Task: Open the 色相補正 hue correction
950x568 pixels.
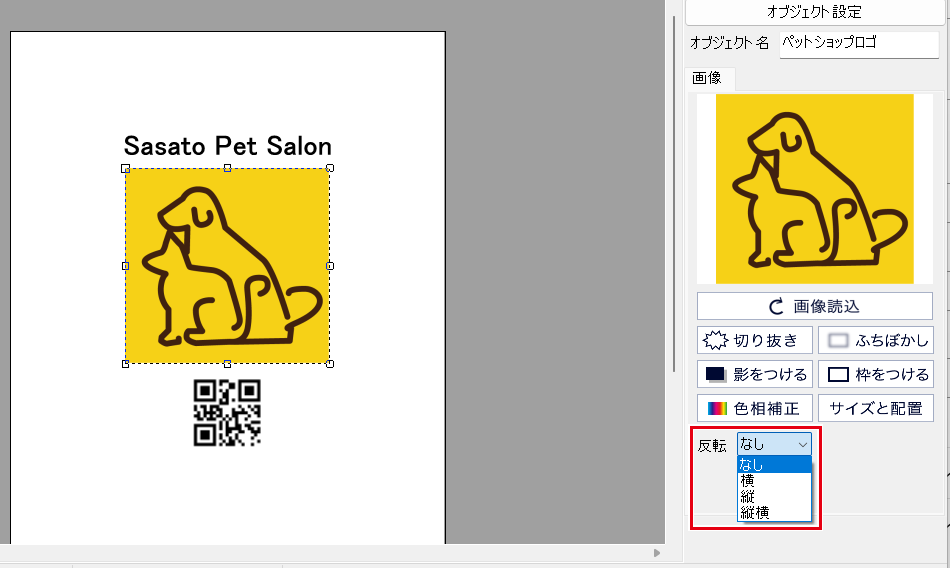Action: click(754, 408)
